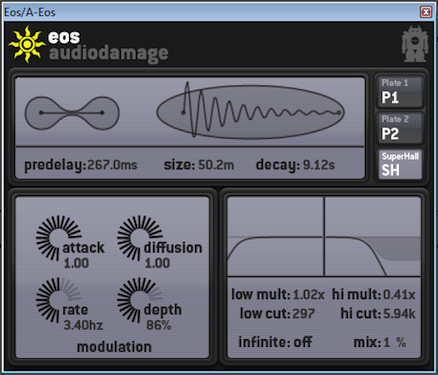438x375 pixels.
Task: Click the predelay figure-eight graphic
Action: pos(72,113)
